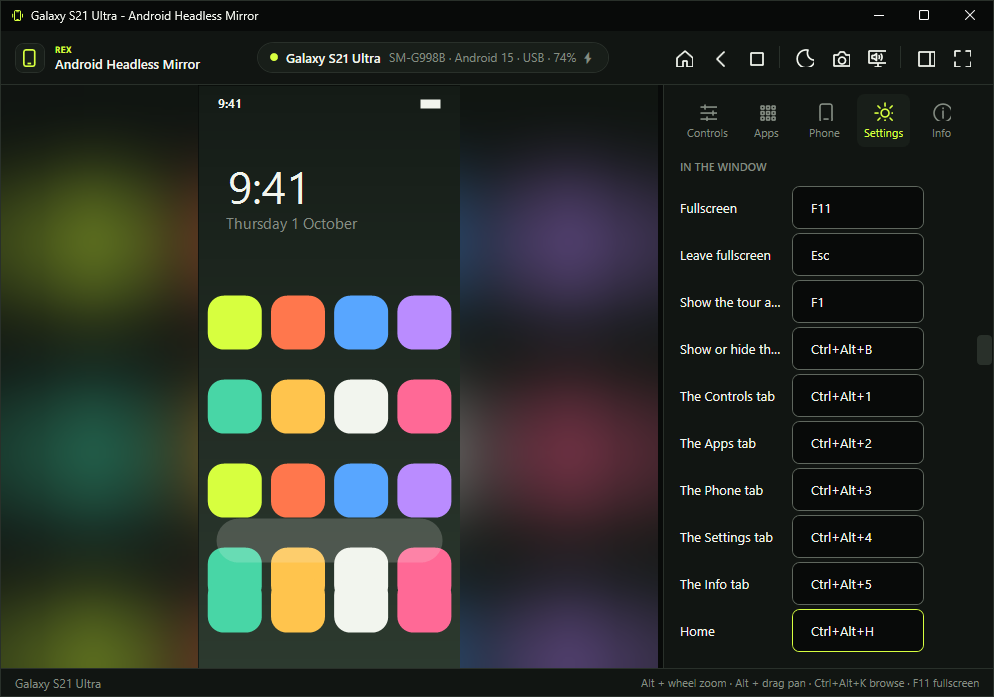Screen dimensions: 994x697
Task: Select the Ctrl+Alt+3 shortcut field
Action: click(x=858, y=490)
